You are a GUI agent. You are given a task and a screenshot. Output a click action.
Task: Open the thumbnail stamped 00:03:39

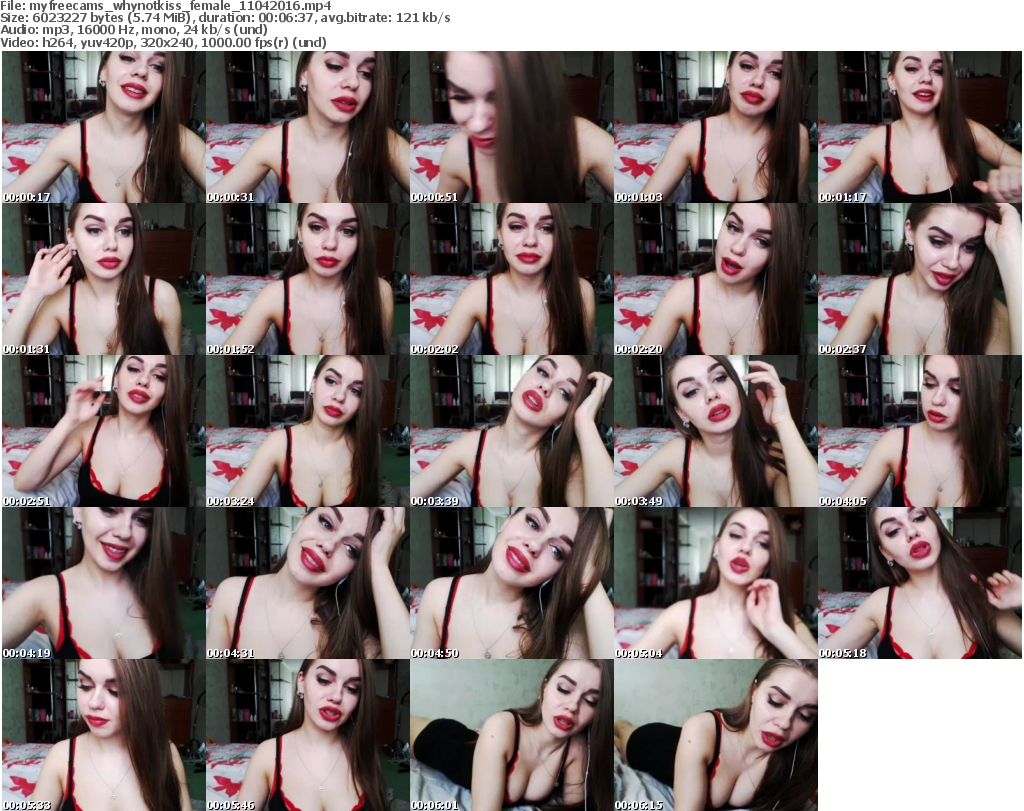(x=511, y=432)
